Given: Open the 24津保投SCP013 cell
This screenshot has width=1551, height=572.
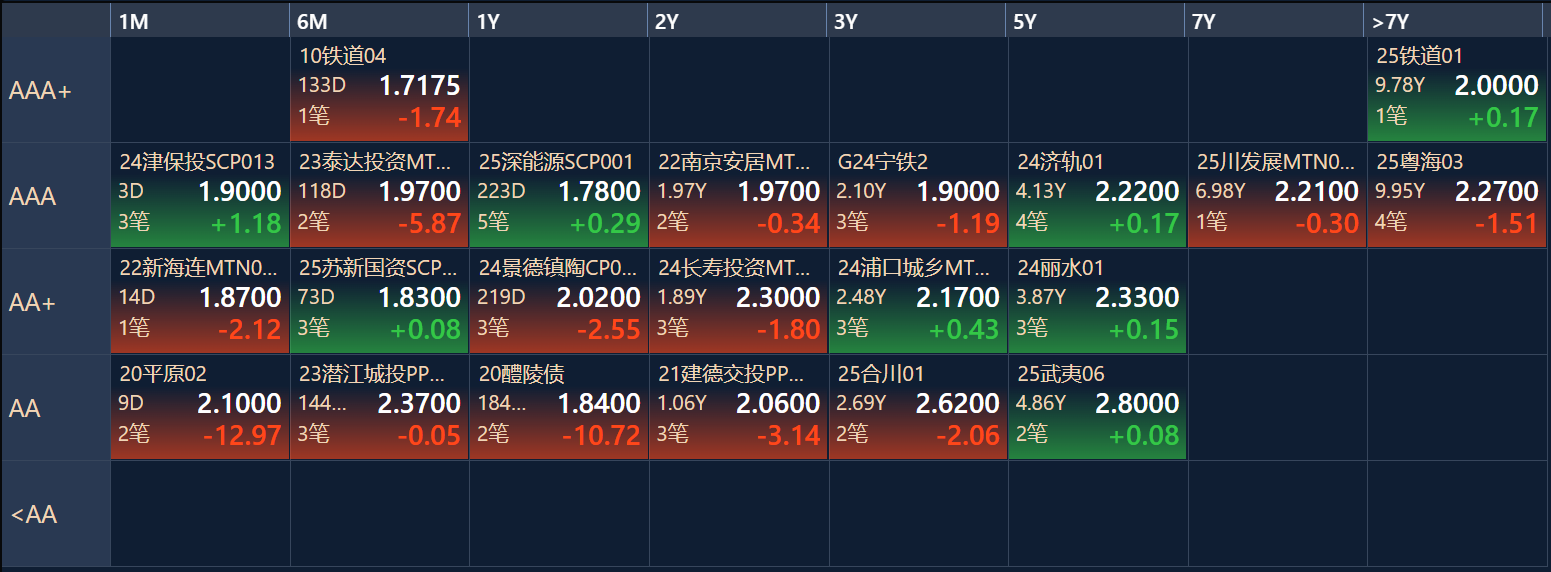Looking at the screenshot, I should click(200, 196).
